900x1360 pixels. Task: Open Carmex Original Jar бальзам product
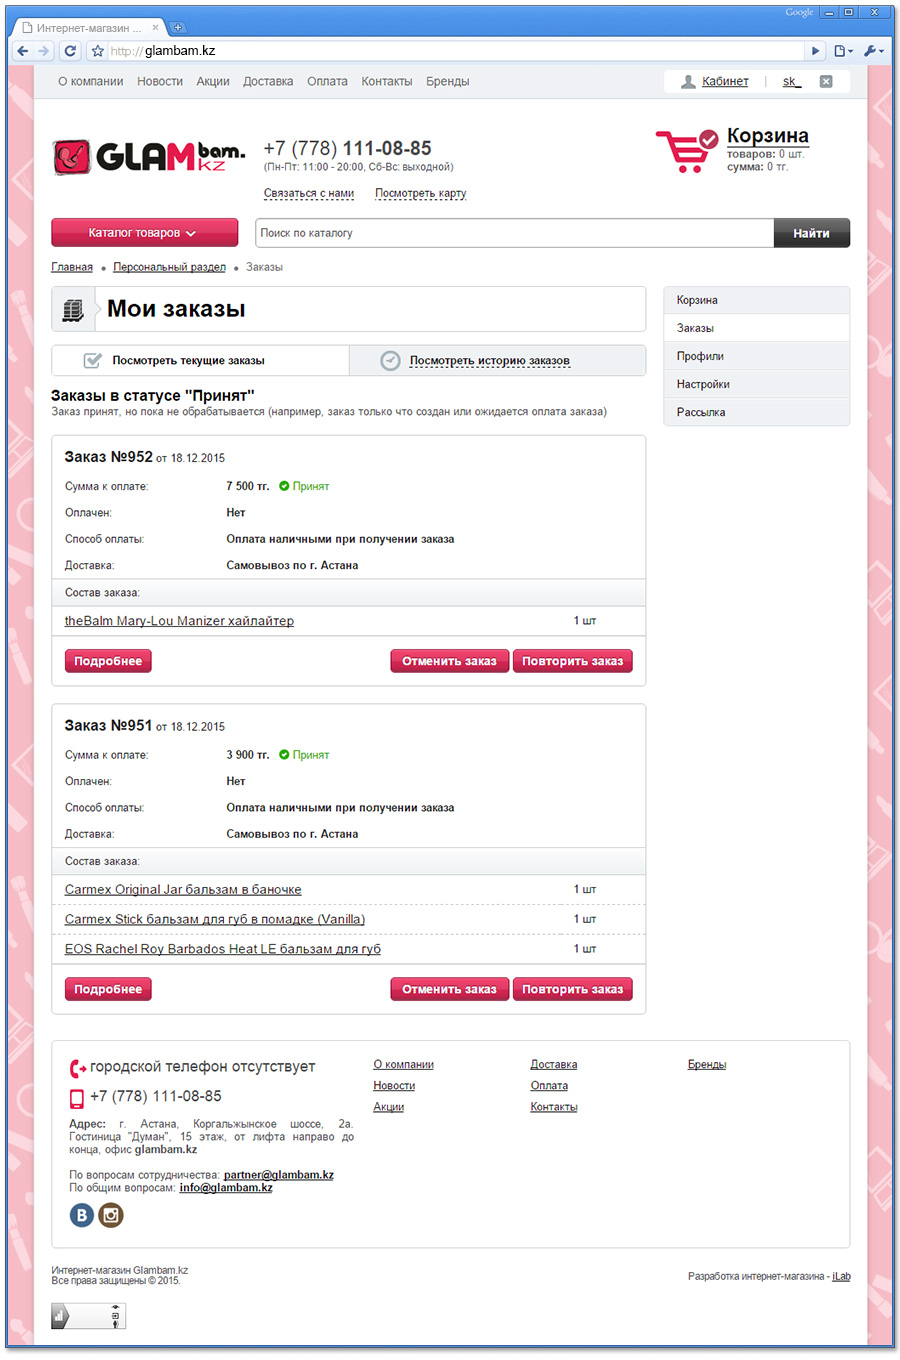click(x=183, y=890)
